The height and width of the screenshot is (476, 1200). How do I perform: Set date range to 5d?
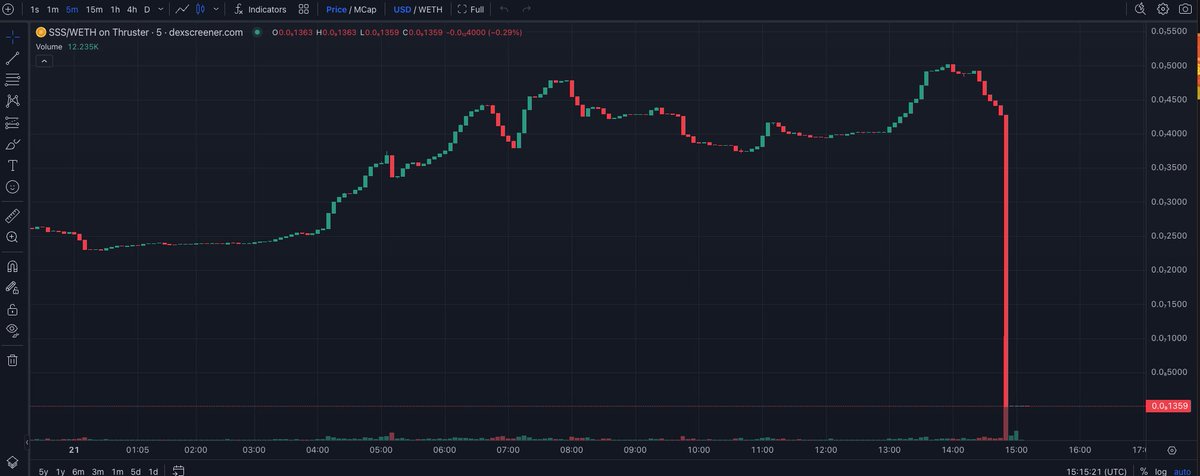coord(135,471)
